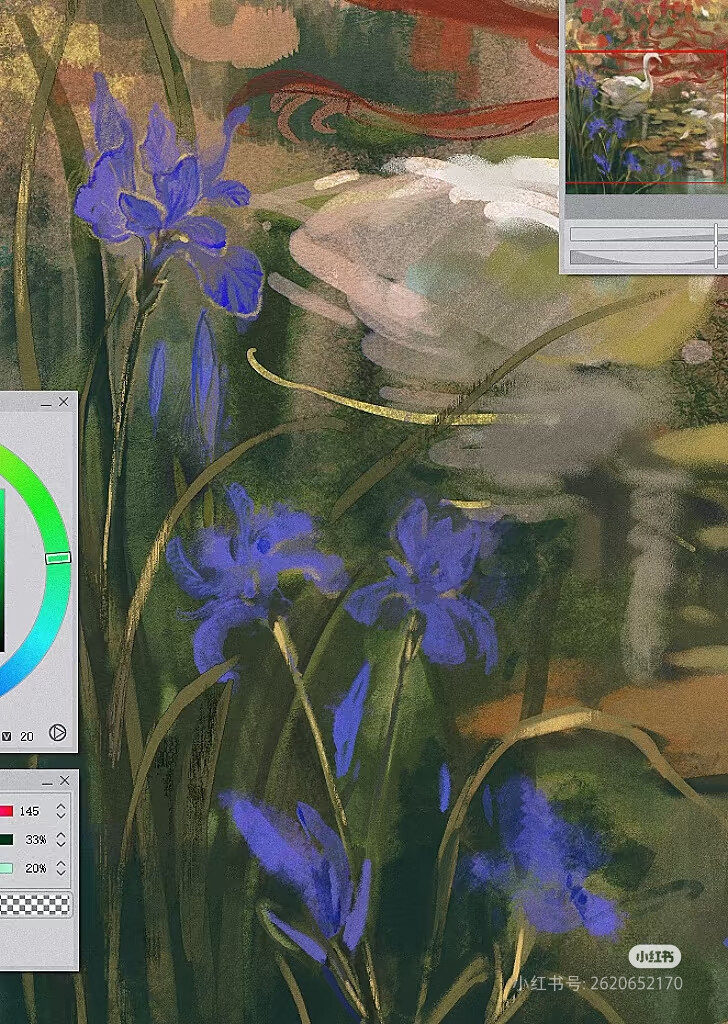
Task: Adjust the stepper arrows beside 33%
Action: click(x=61, y=839)
